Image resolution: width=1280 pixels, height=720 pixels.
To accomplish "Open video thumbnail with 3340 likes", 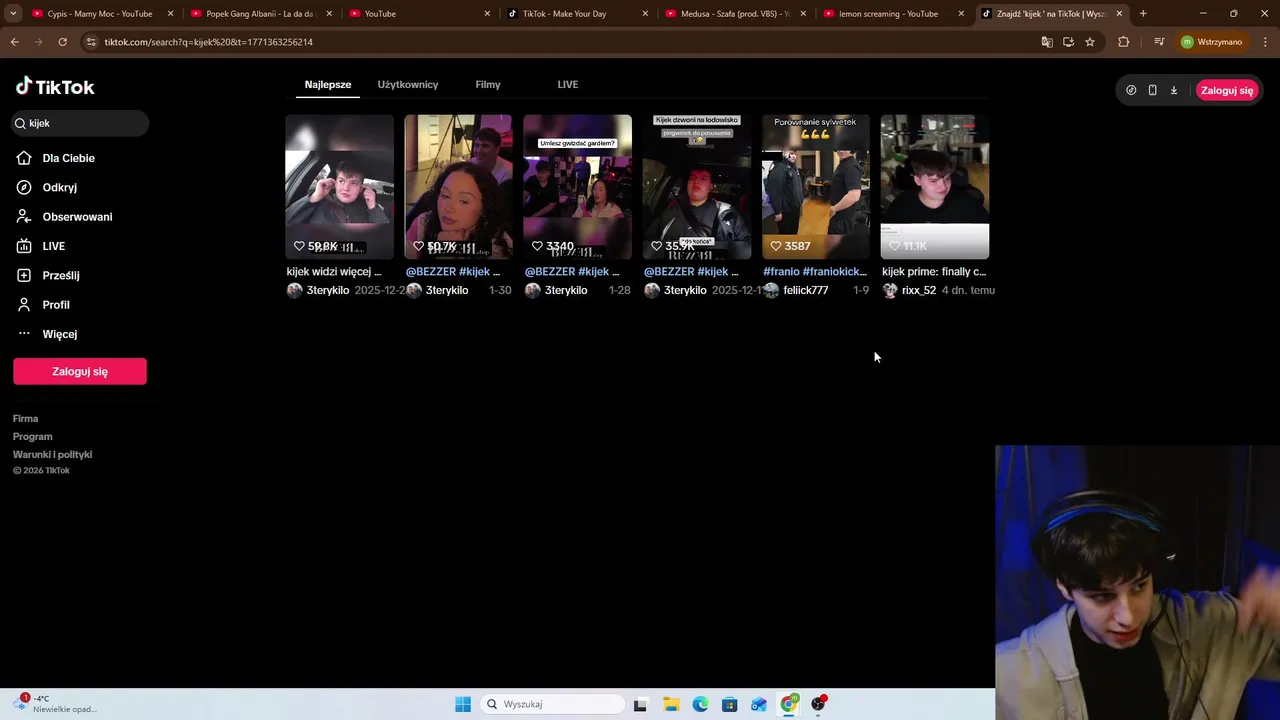I will [x=577, y=187].
